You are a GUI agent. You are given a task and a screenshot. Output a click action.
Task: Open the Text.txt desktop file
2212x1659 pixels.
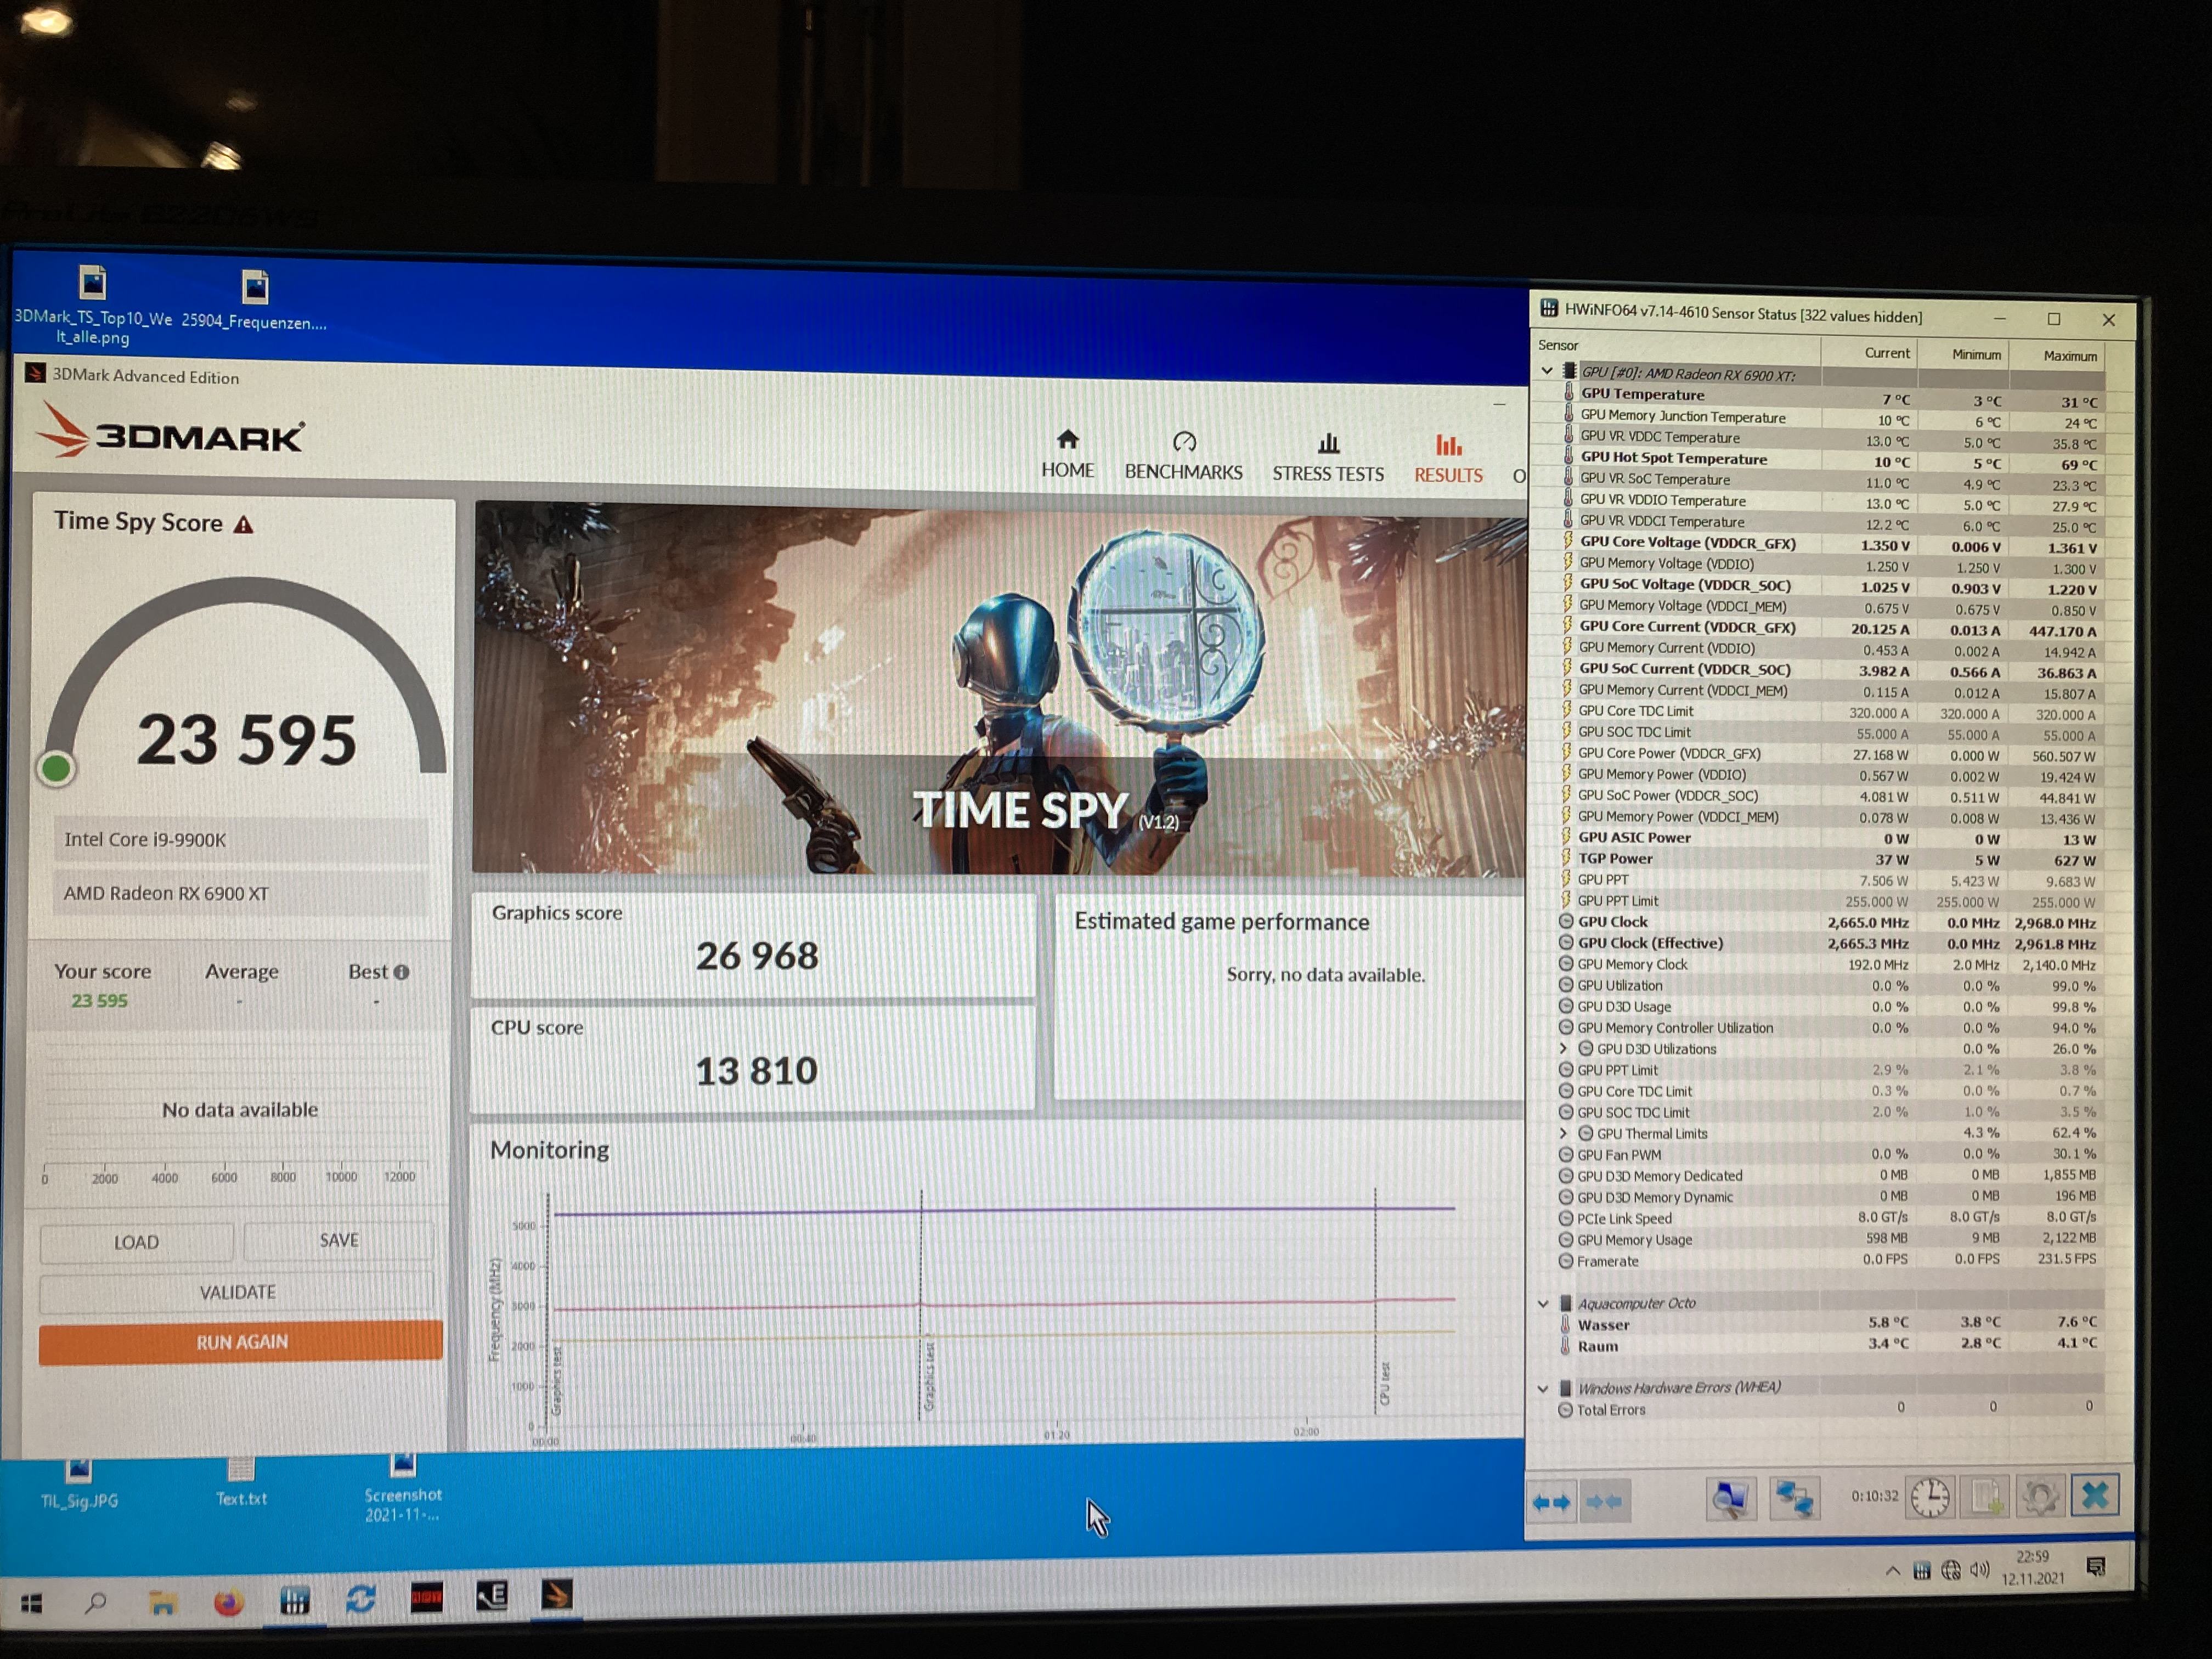241,1483
